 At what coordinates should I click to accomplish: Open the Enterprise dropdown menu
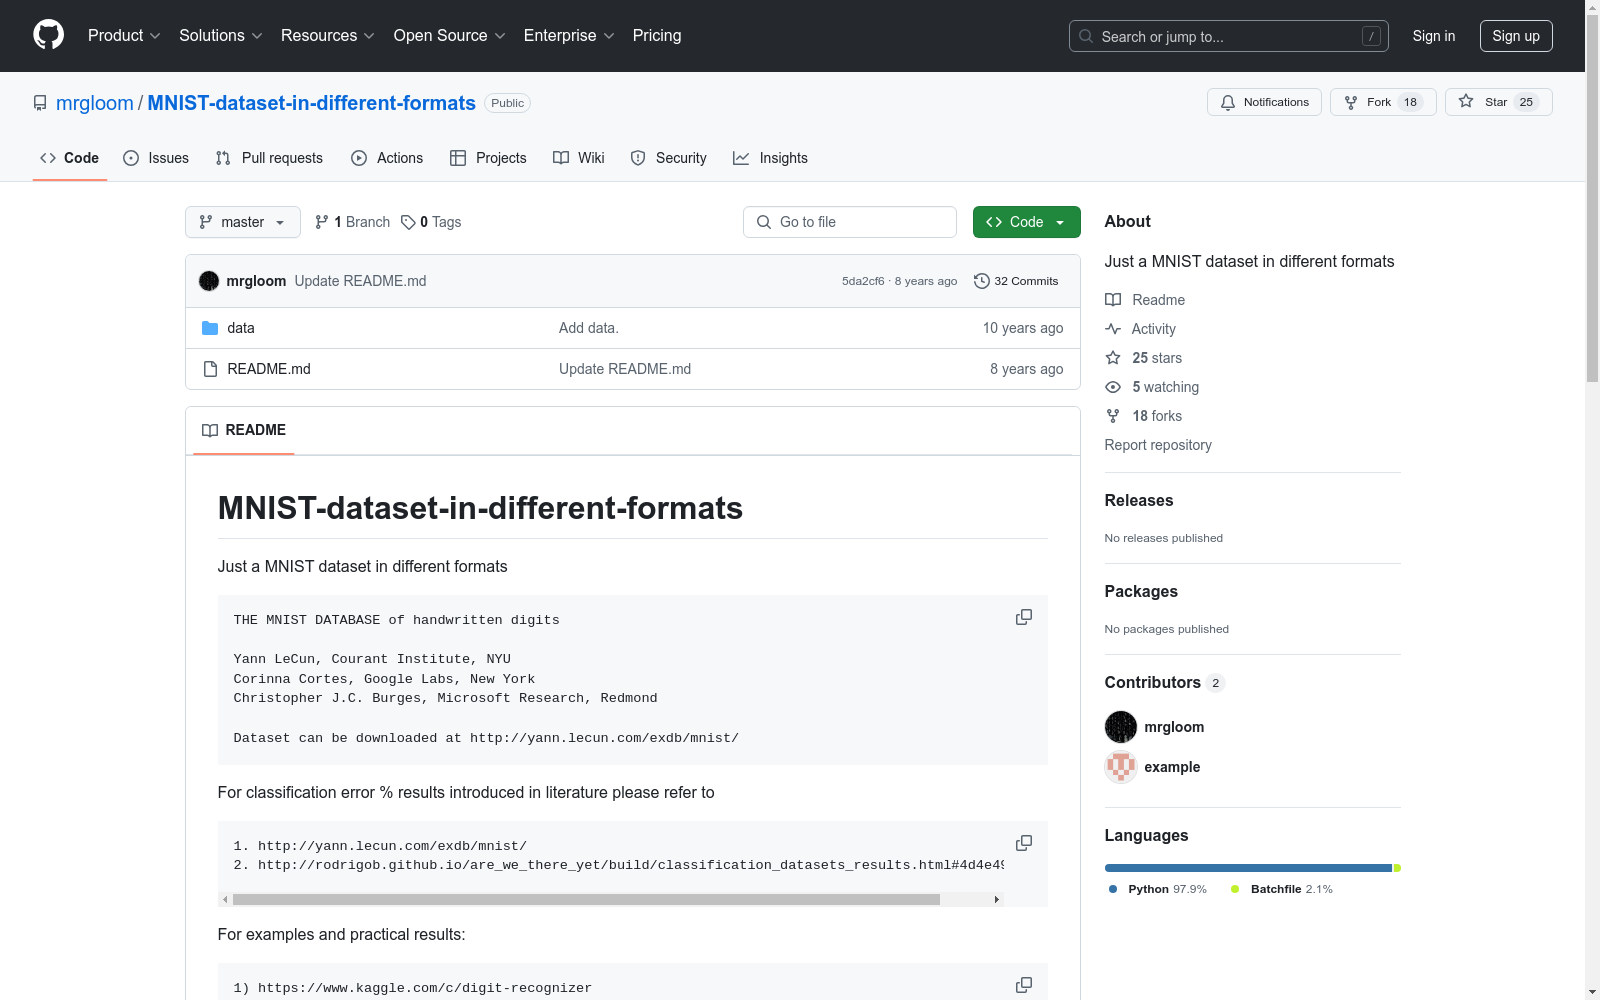(x=569, y=36)
